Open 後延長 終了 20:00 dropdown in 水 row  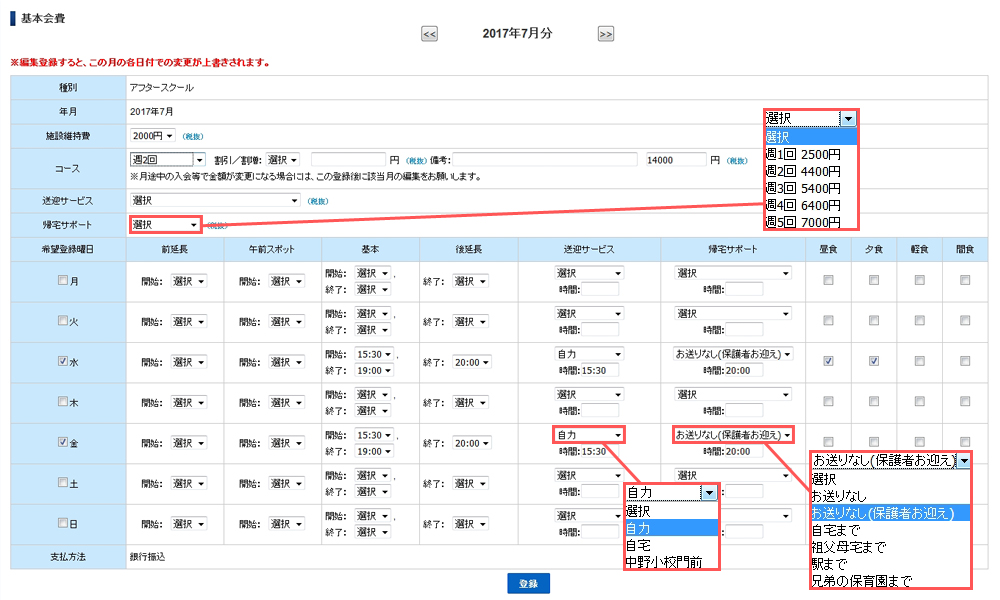click(x=471, y=362)
